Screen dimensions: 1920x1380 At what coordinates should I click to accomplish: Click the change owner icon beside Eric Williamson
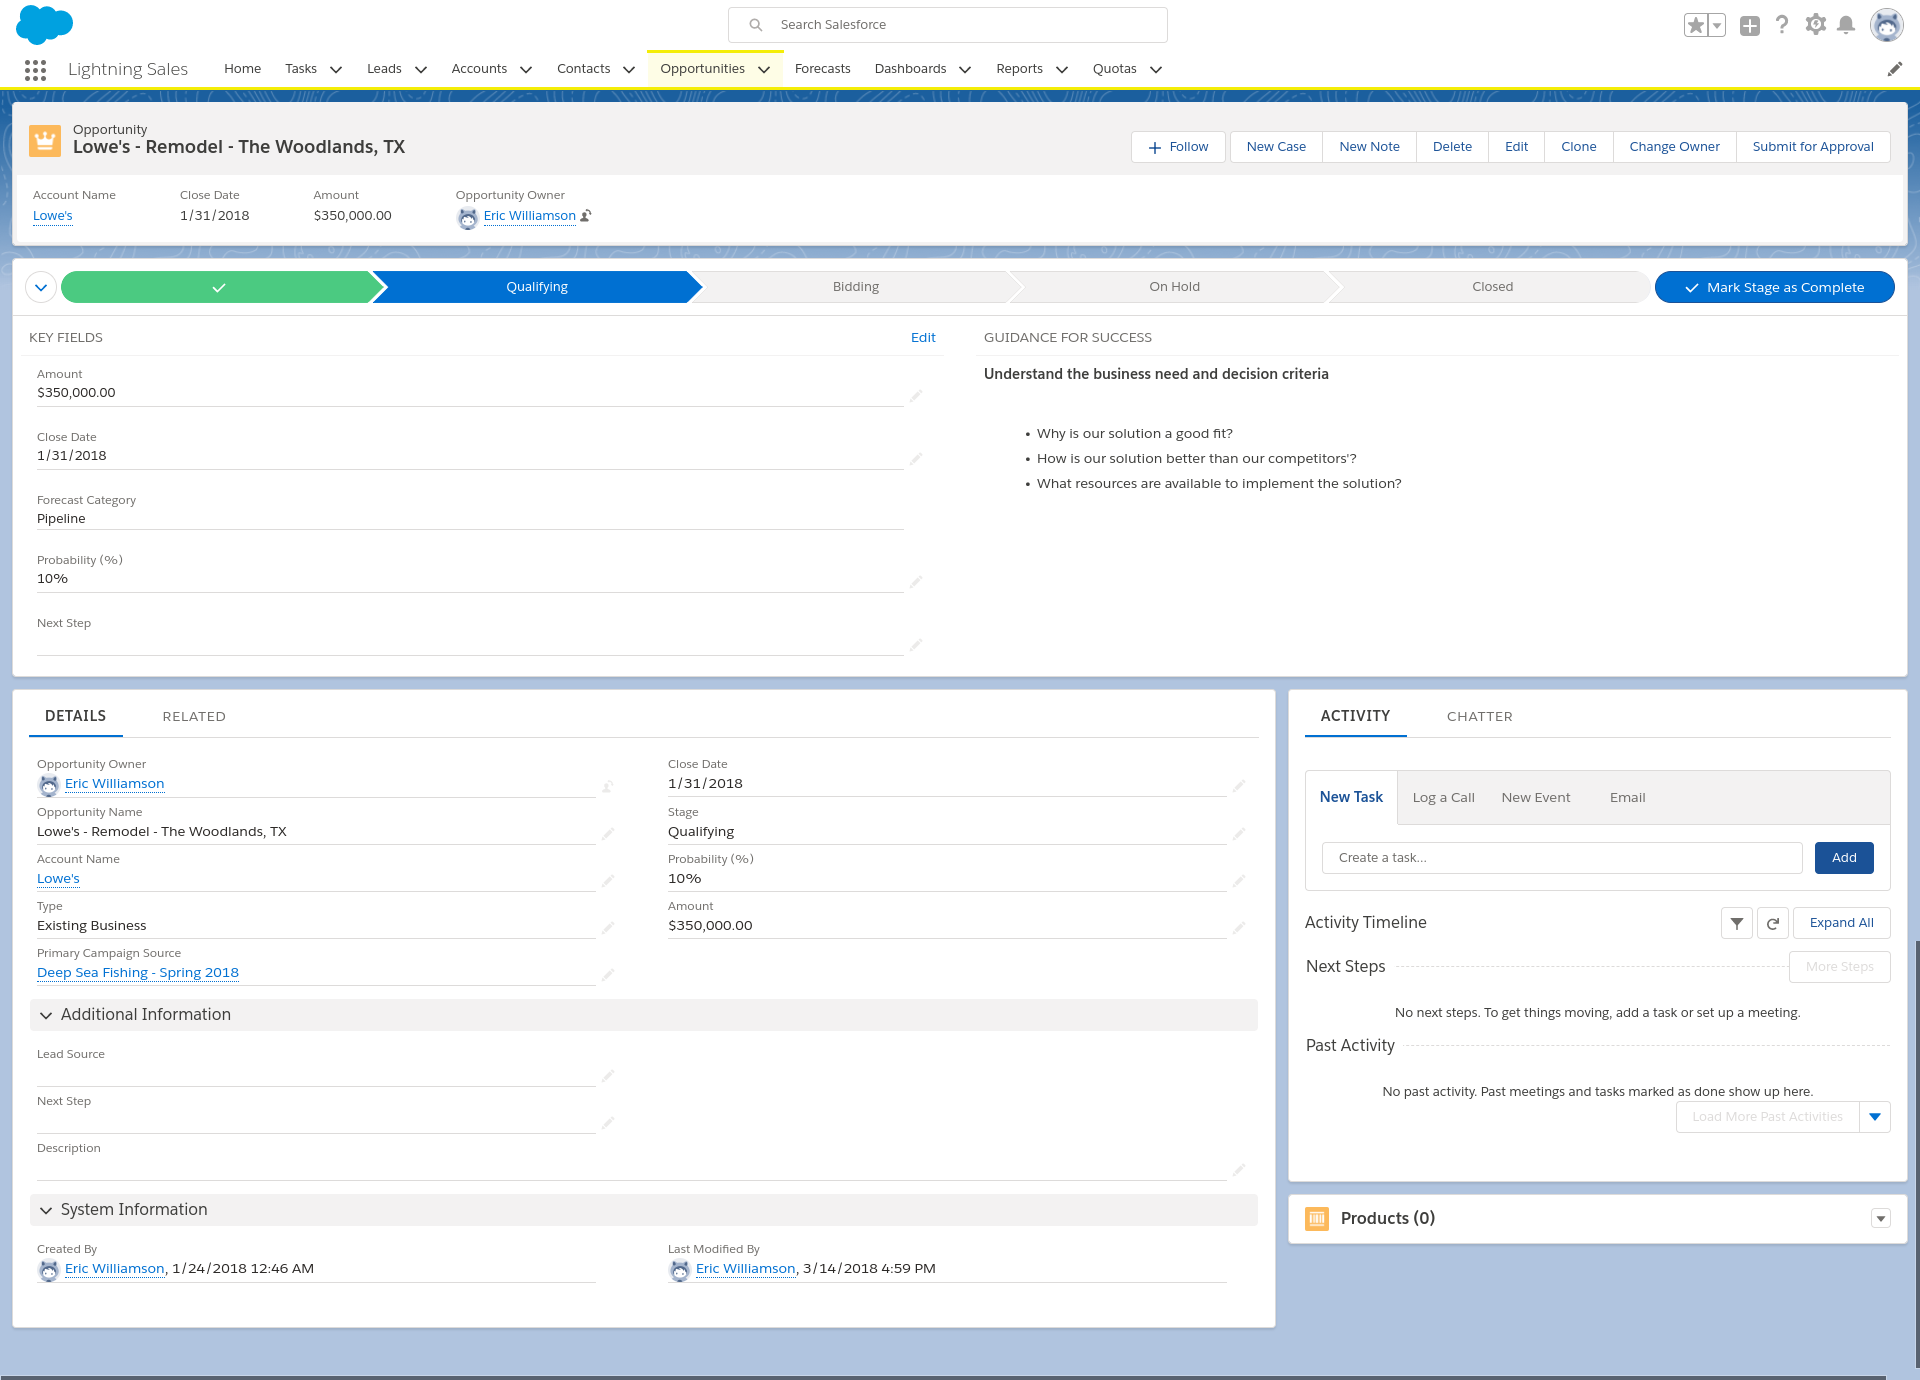586,216
